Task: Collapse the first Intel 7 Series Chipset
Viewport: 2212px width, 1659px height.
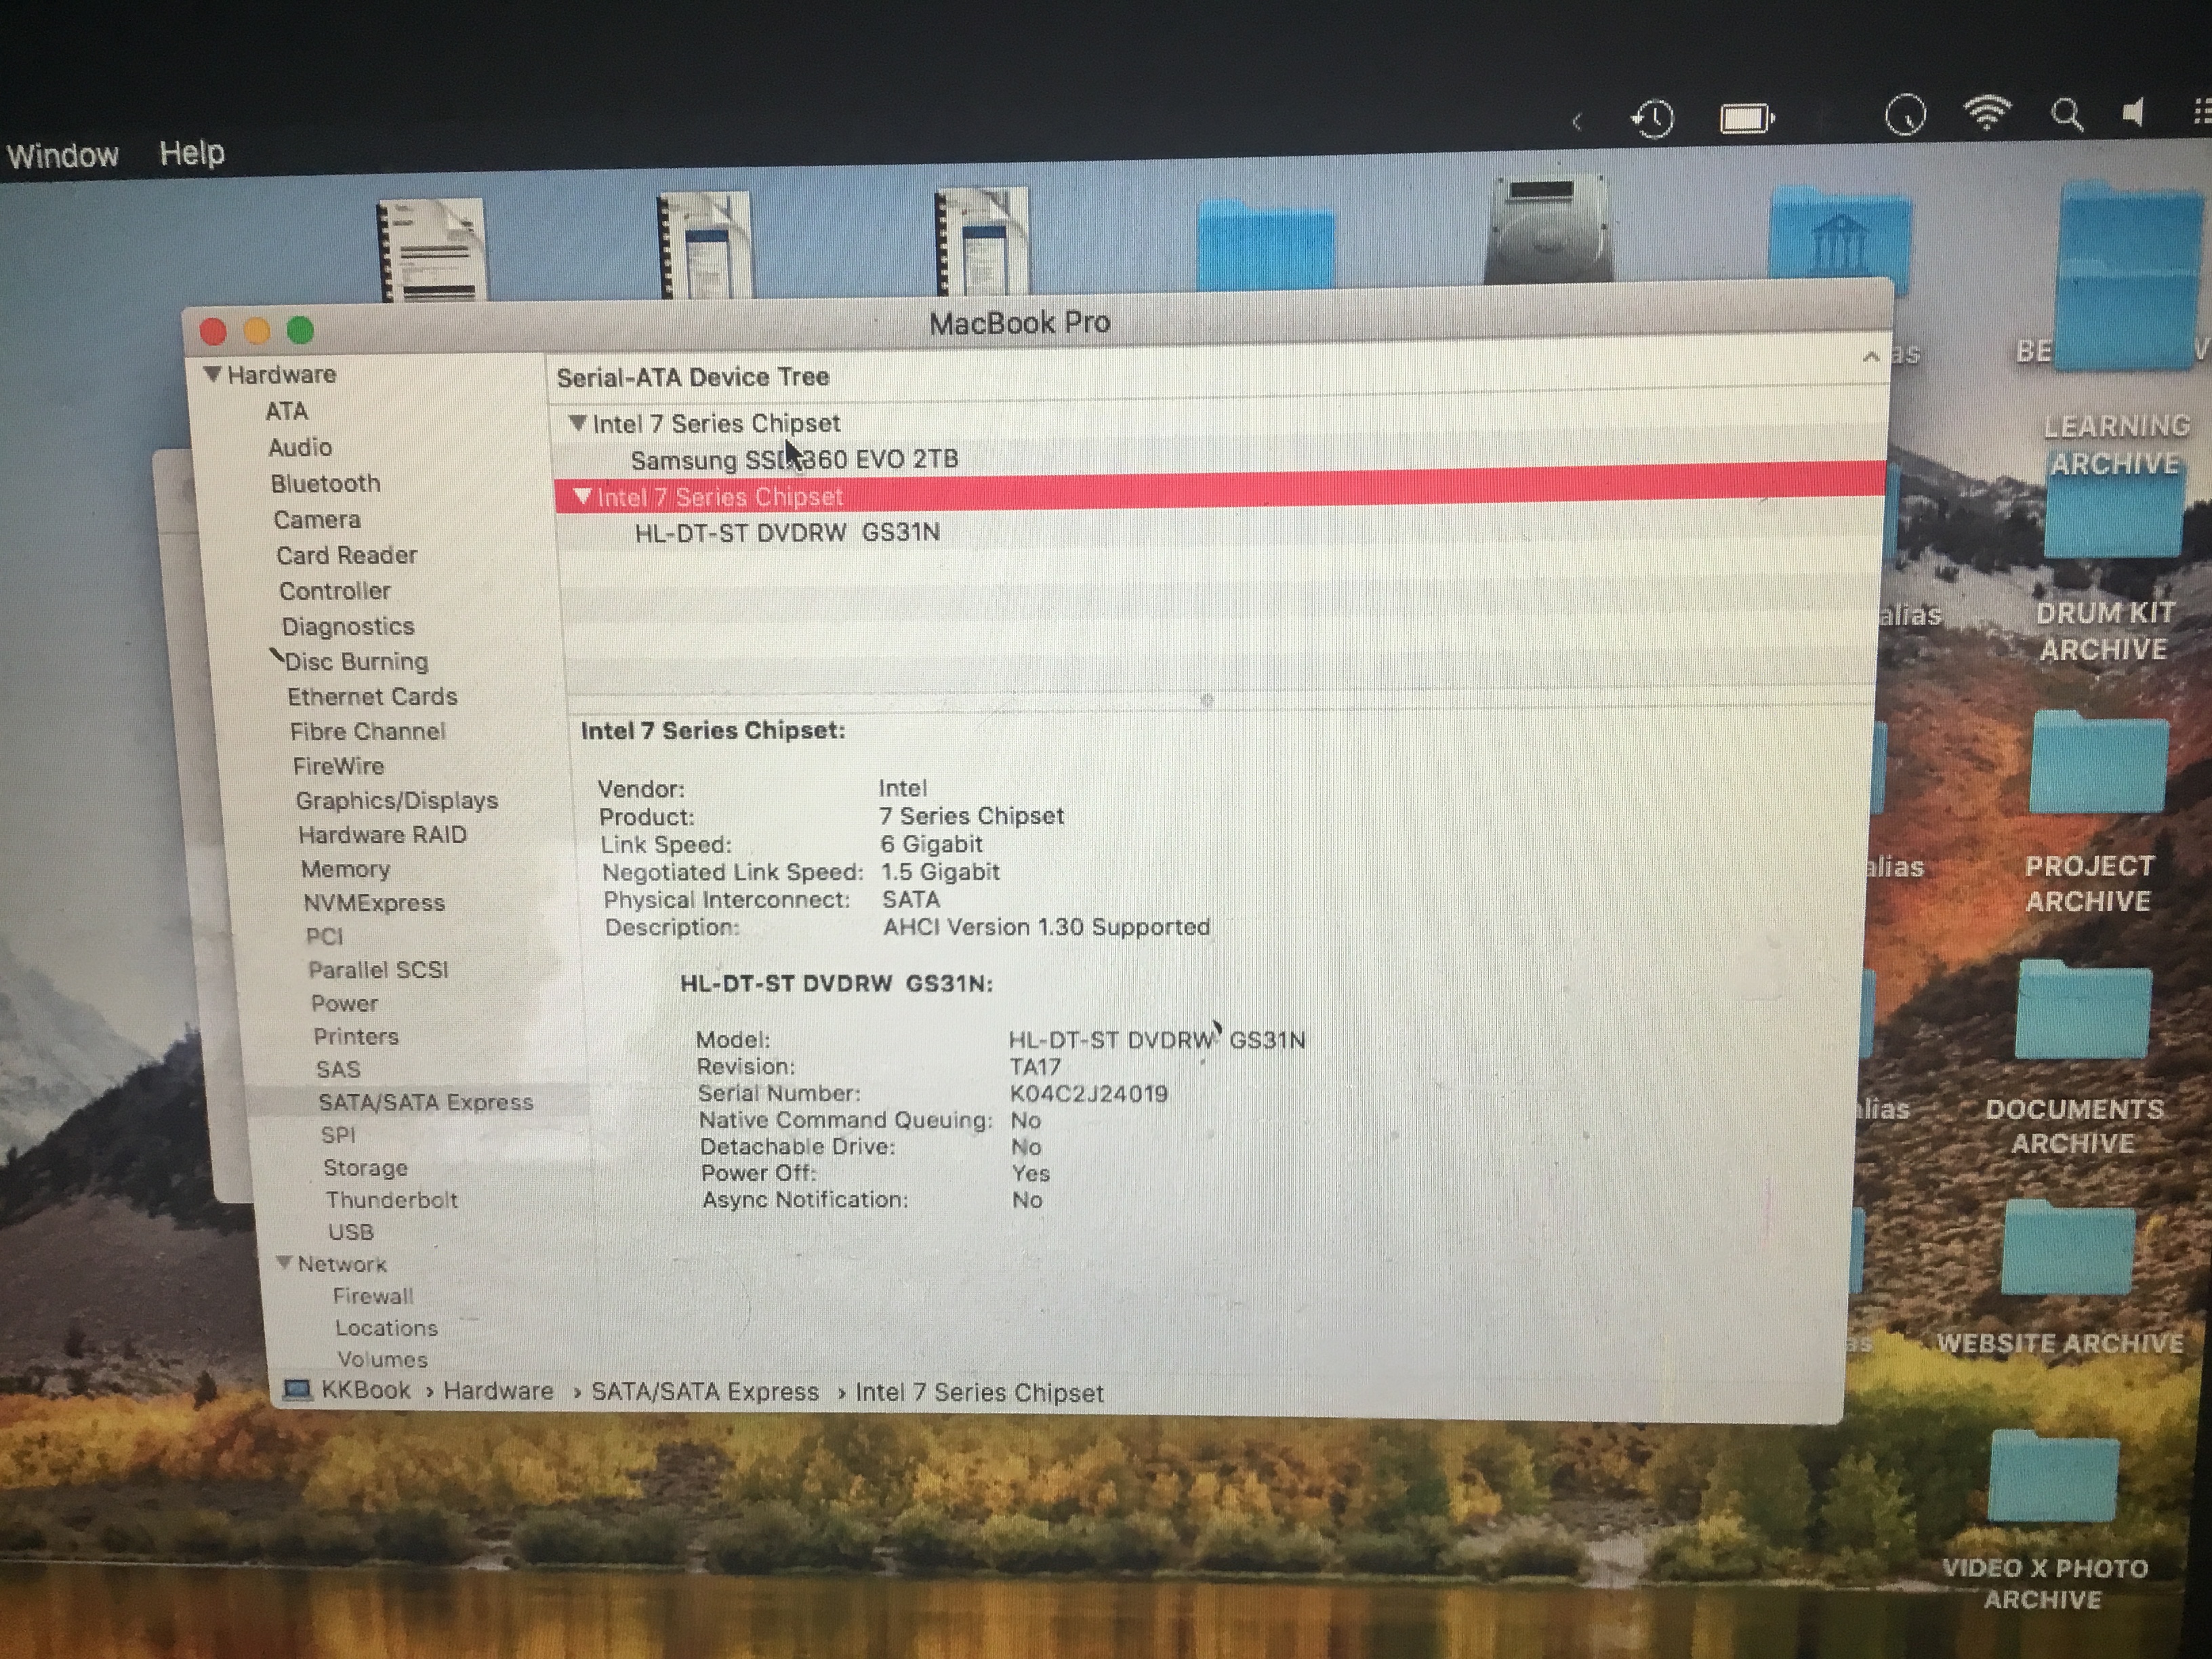Action: pos(578,423)
